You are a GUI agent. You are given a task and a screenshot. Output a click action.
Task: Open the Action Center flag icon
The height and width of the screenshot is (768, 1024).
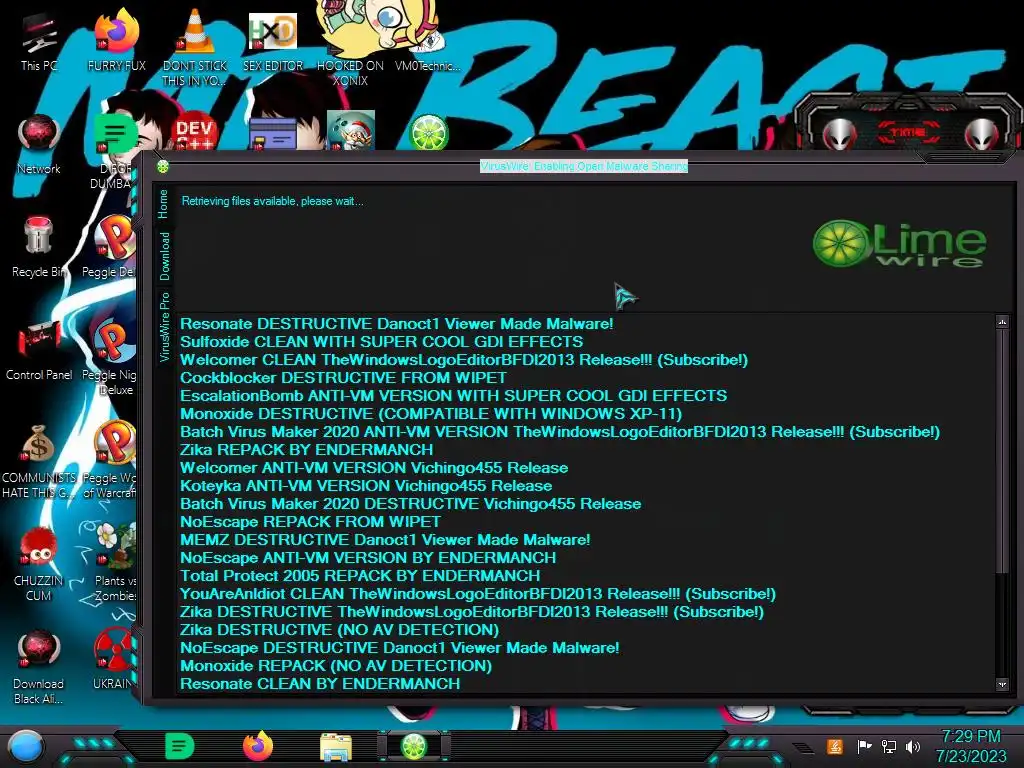point(864,746)
